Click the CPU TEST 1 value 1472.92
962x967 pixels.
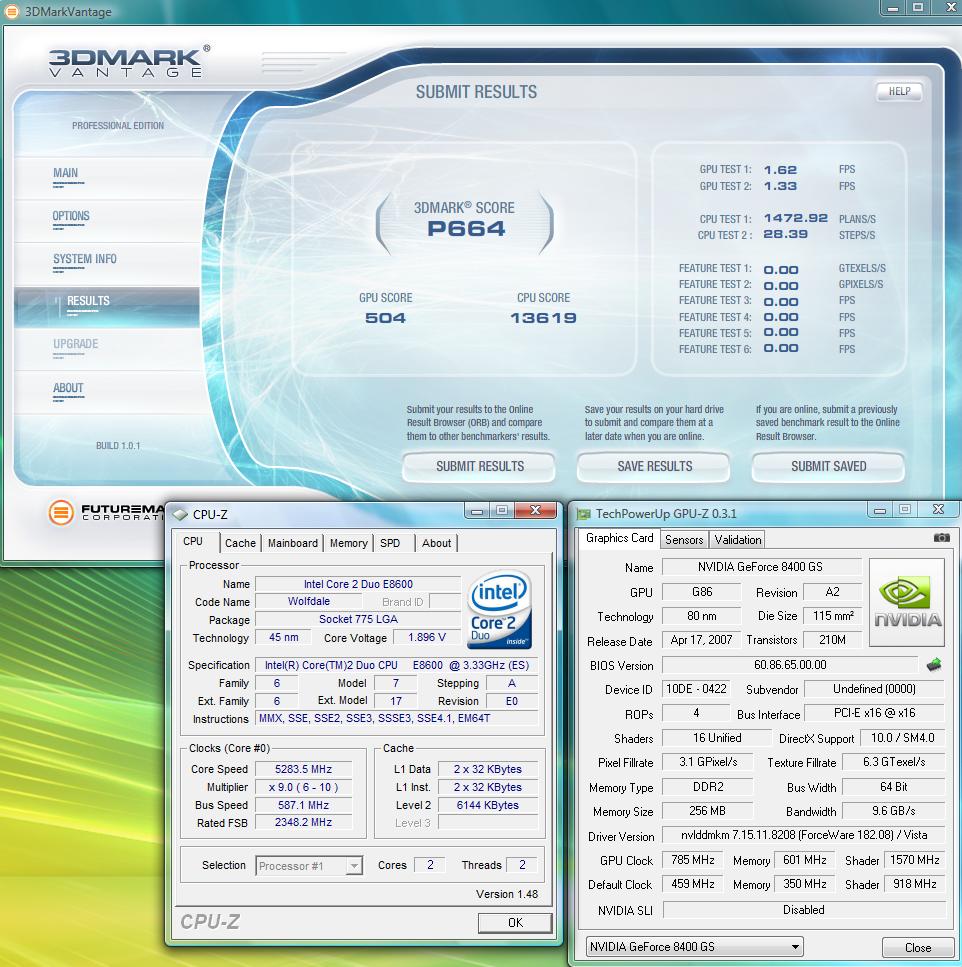(x=796, y=218)
